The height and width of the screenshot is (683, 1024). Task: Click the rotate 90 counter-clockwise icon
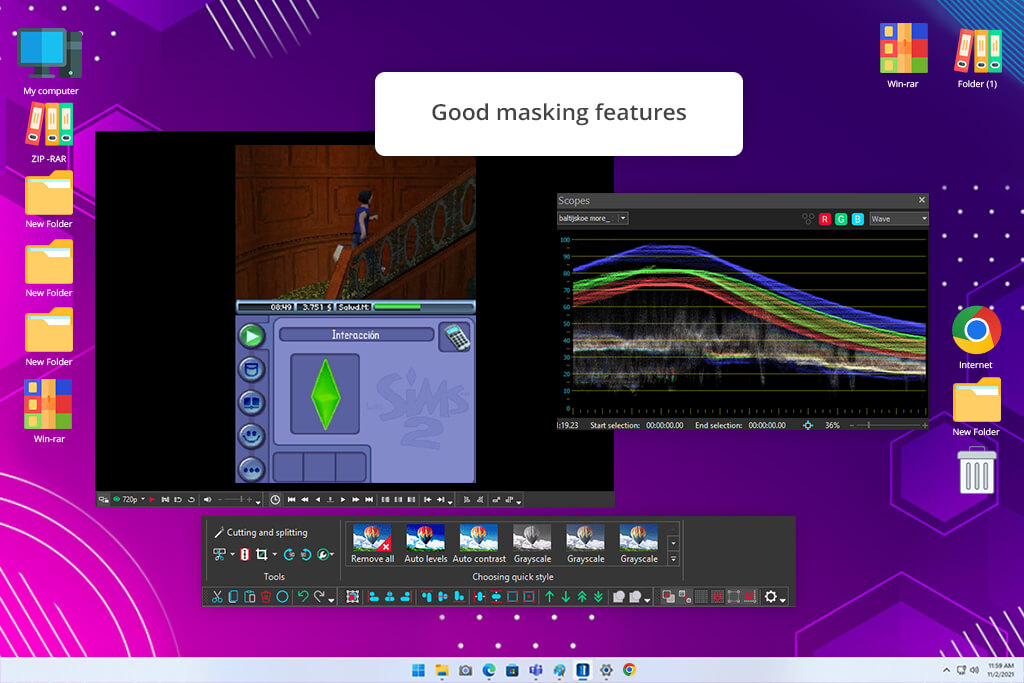pos(289,554)
